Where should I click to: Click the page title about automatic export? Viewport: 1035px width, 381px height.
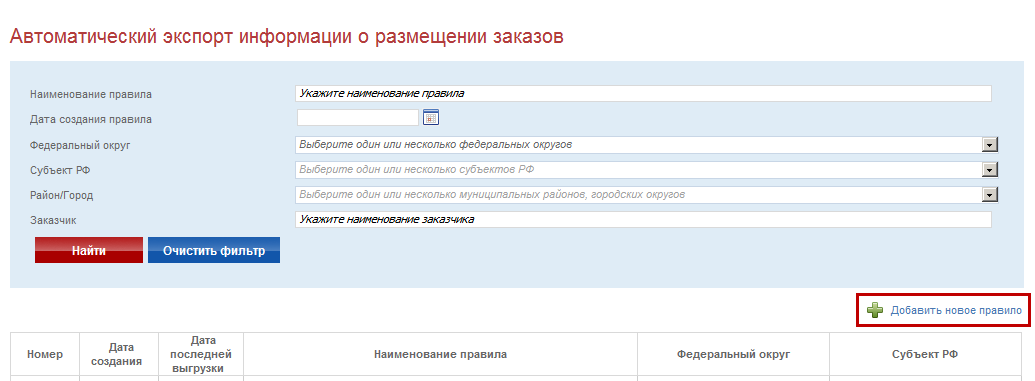point(286,36)
